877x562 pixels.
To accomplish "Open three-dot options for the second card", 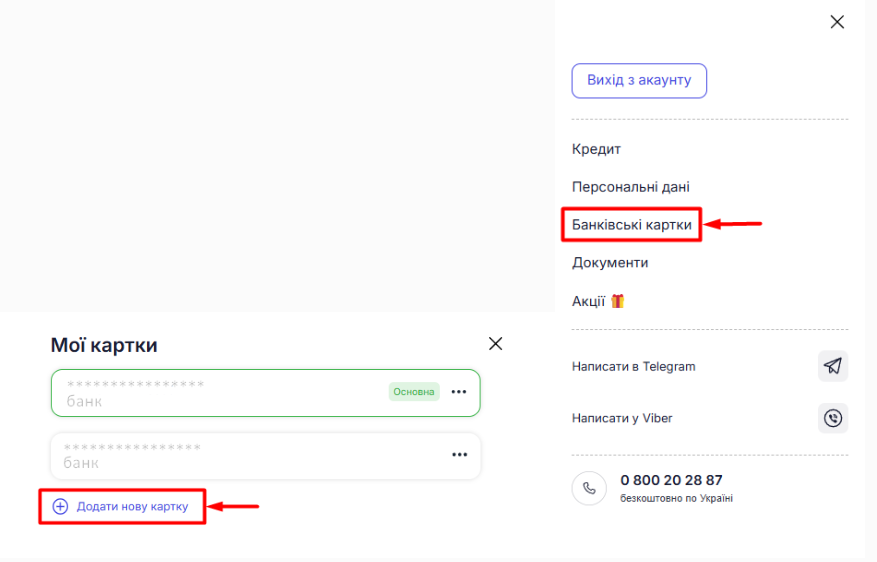I will (x=459, y=455).
